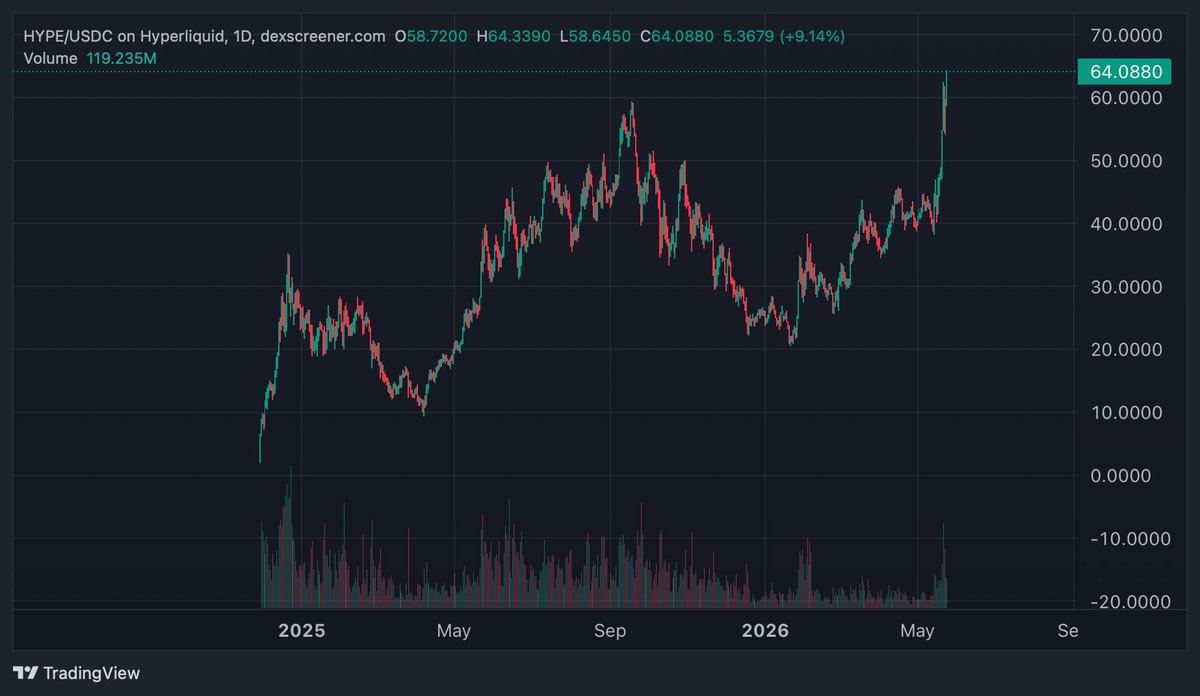This screenshot has width=1200, height=696.
Task: Click the 70.0000 price axis label
Action: coord(1125,35)
